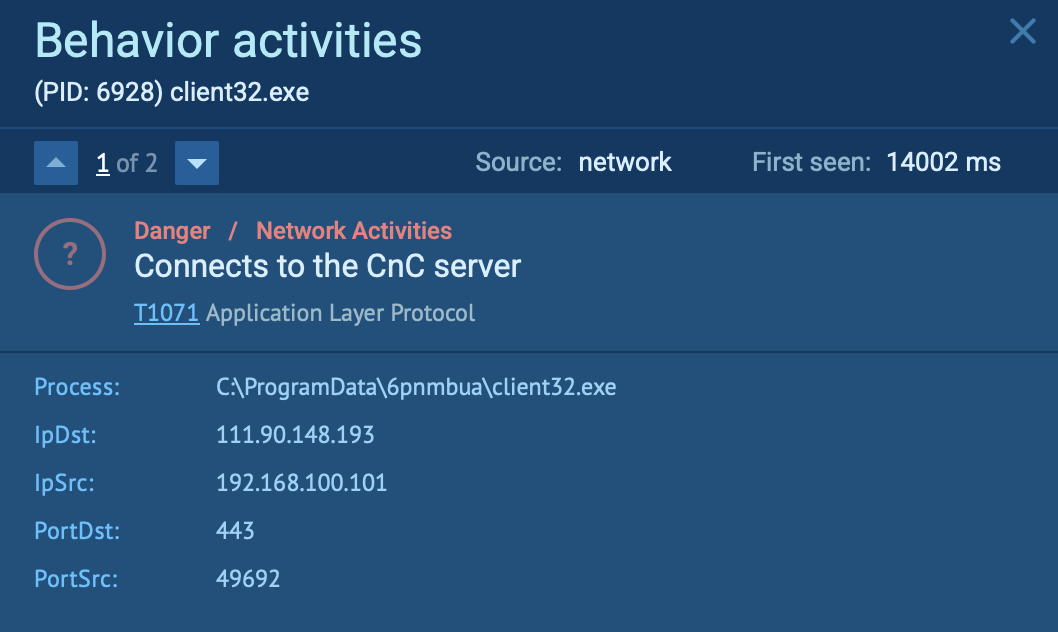Image resolution: width=1058 pixels, height=632 pixels.
Task: Go to next behavior activity with down arrow
Action: click(197, 163)
